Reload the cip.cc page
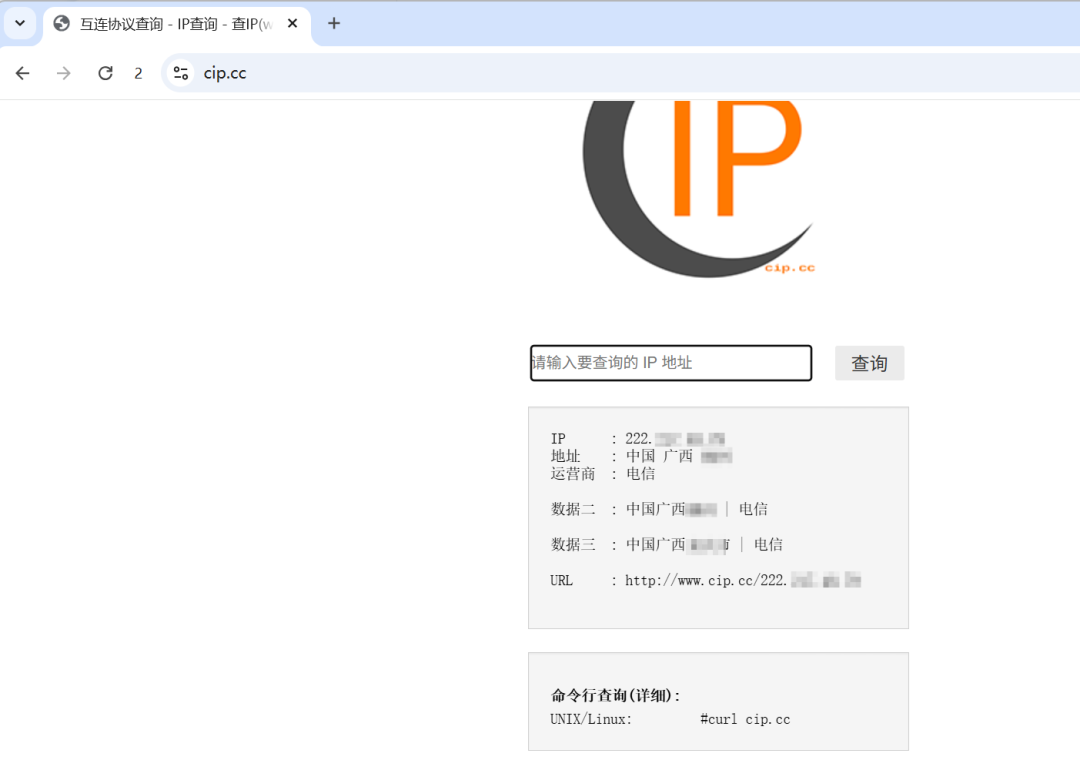 [x=105, y=73]
